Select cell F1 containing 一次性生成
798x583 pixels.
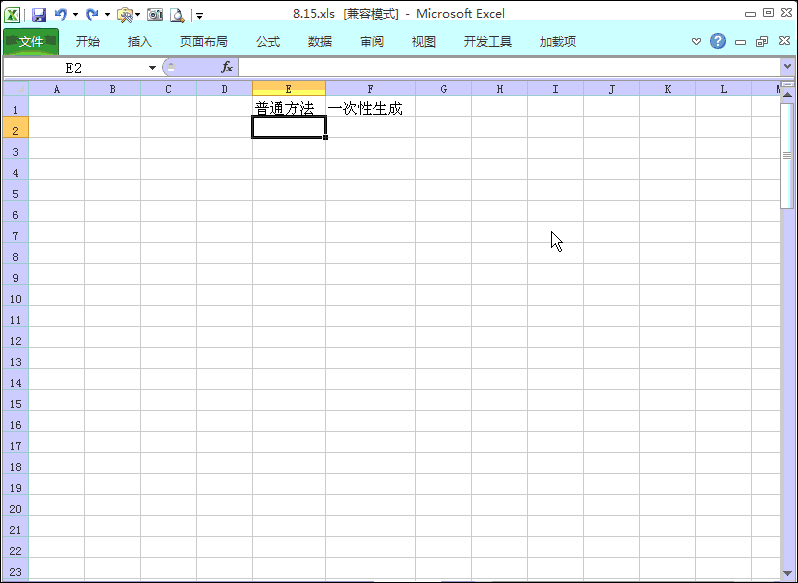[370, 106]
